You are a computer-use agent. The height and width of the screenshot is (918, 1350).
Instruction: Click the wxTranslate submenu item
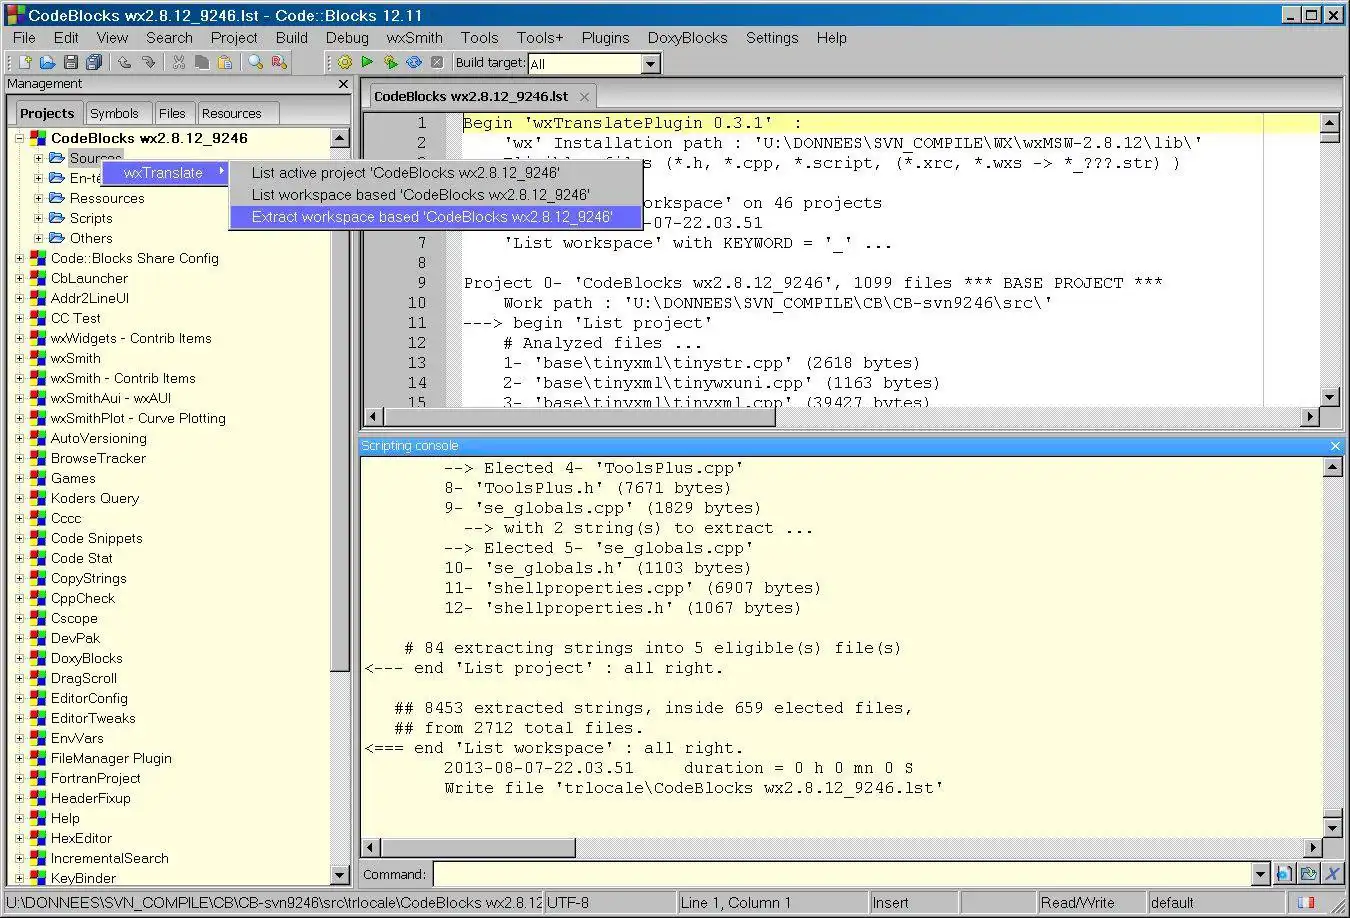tap(166, 173)
